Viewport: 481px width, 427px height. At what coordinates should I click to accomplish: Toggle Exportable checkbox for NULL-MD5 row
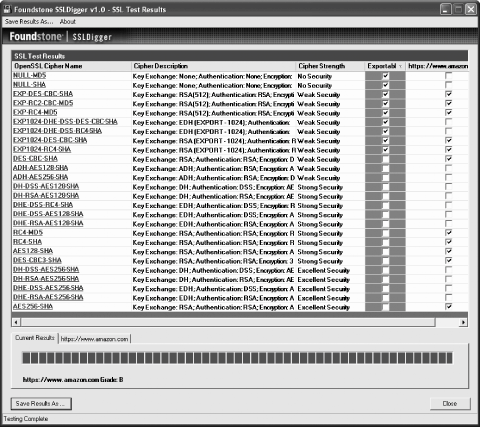coord(386,76)
